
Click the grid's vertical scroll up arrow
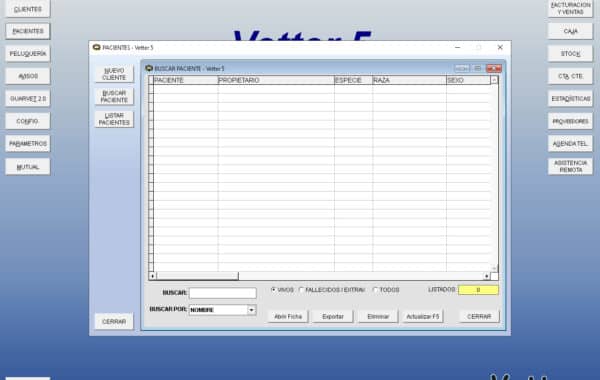[x=494, y=80]
